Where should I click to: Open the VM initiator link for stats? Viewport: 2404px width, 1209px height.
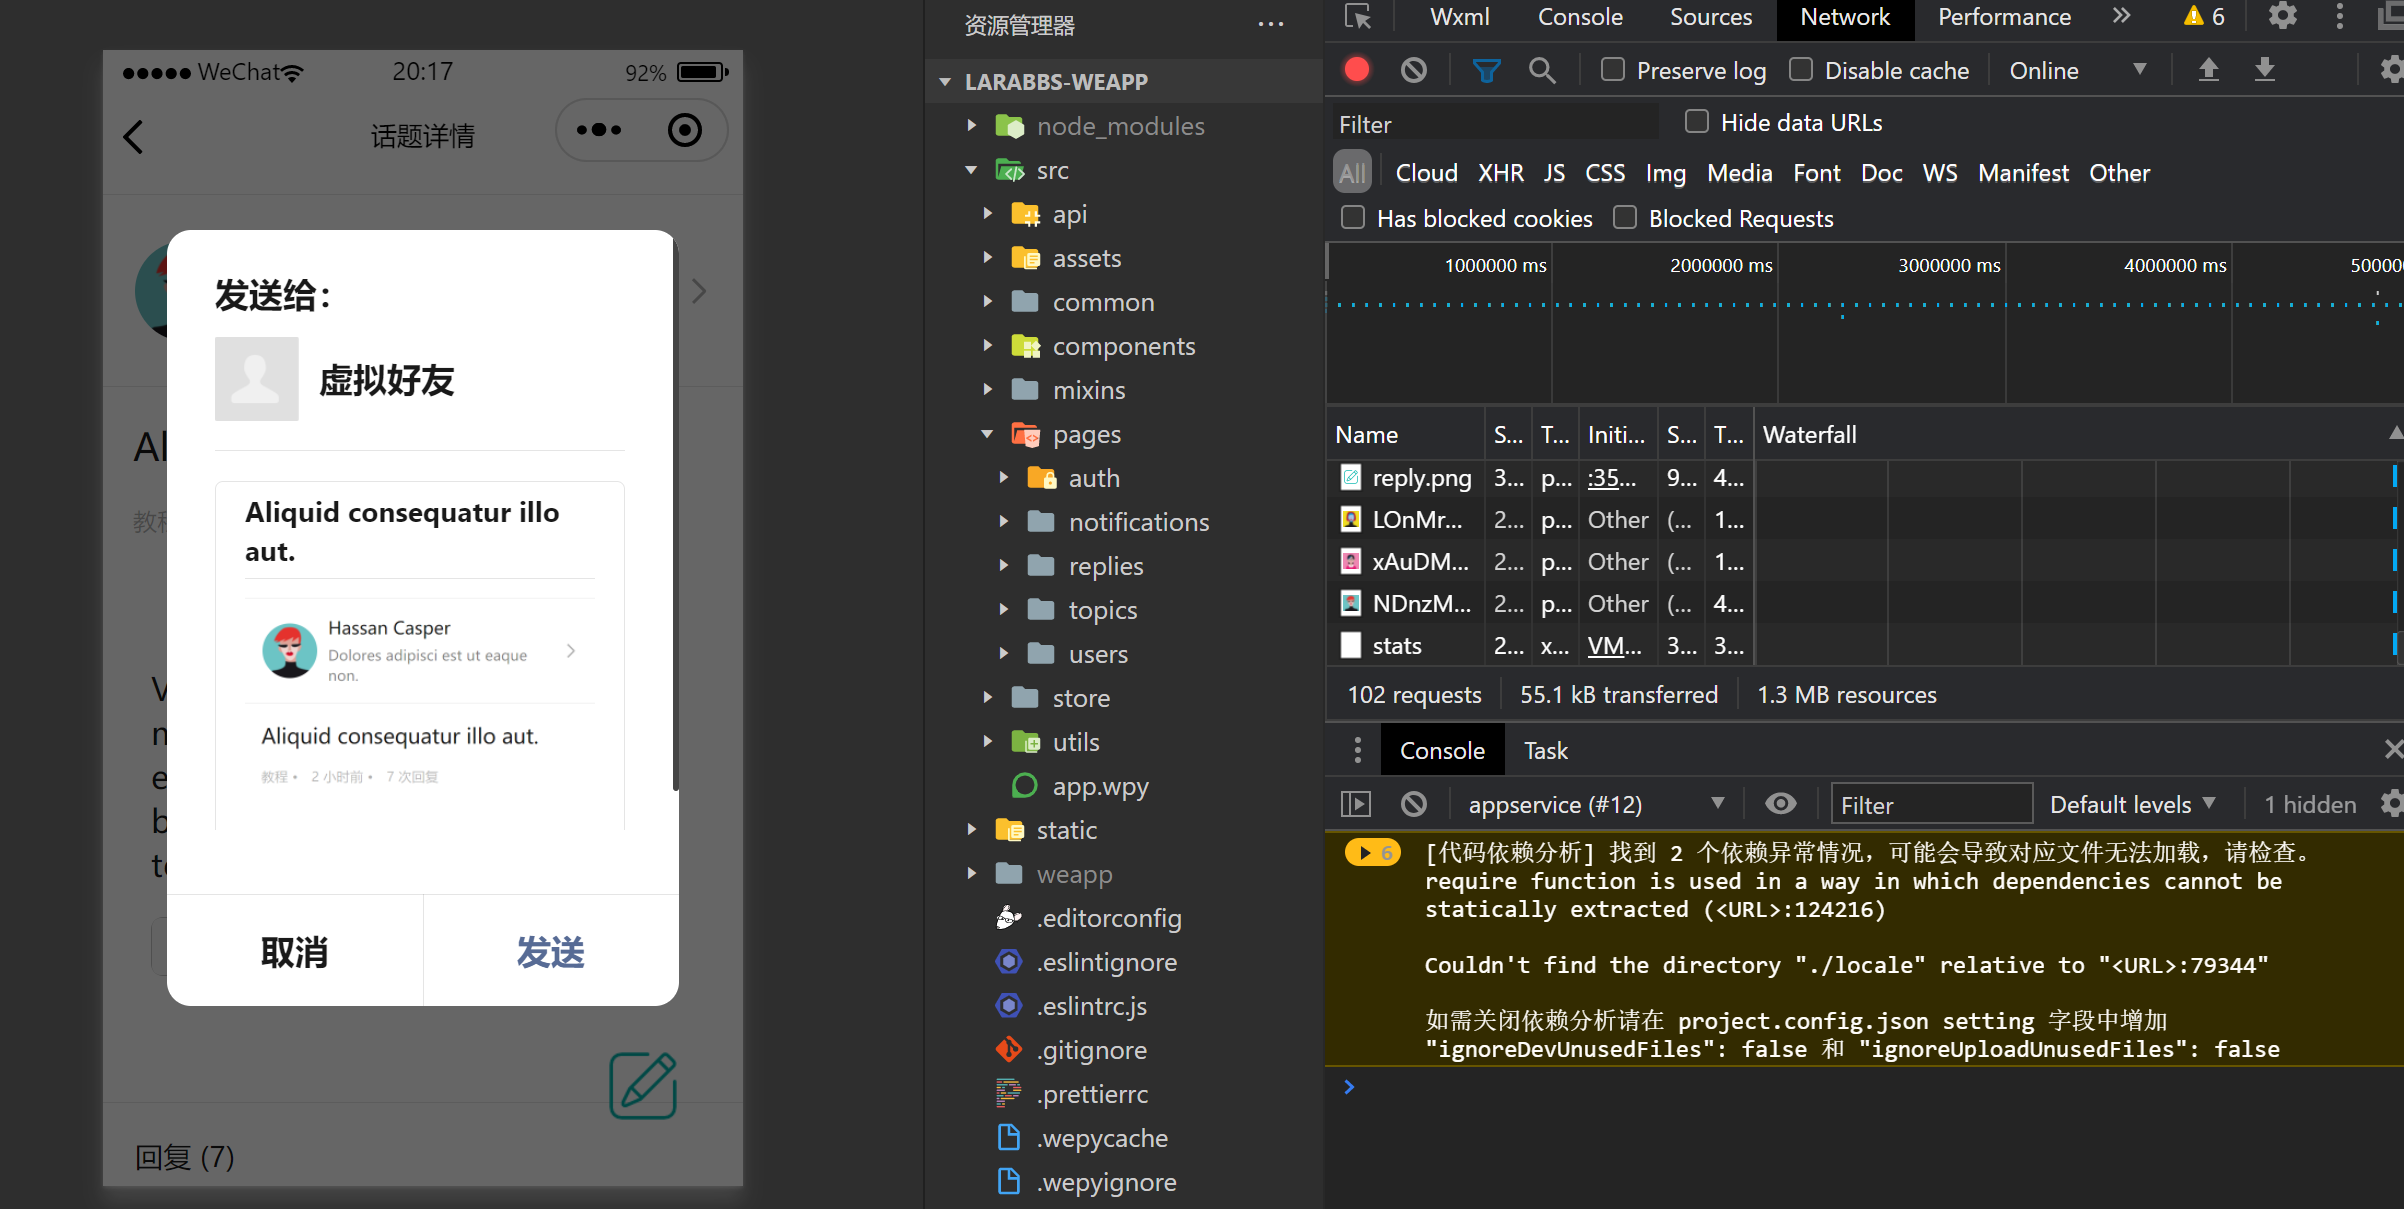1614,646
